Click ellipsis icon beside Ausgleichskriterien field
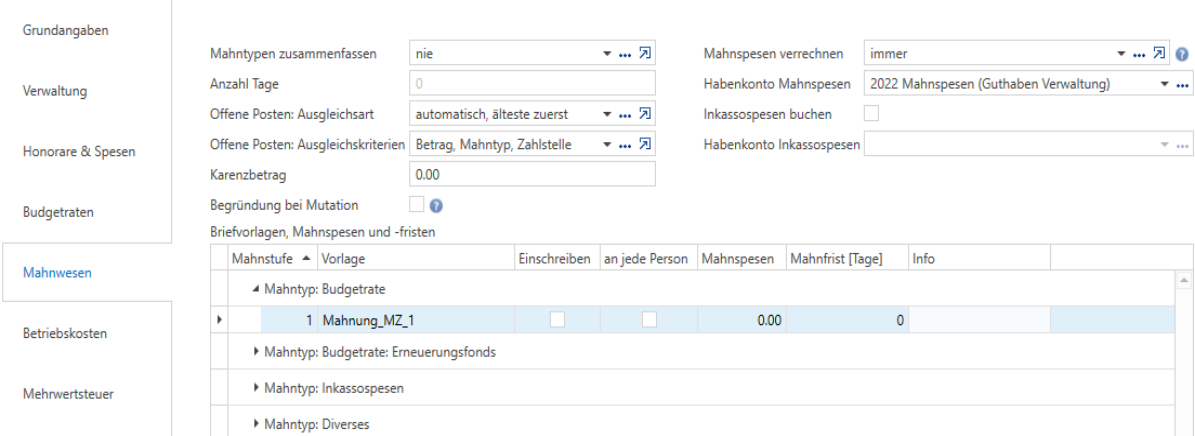This screenshot has height=436, width=1195. coord(626,145)
